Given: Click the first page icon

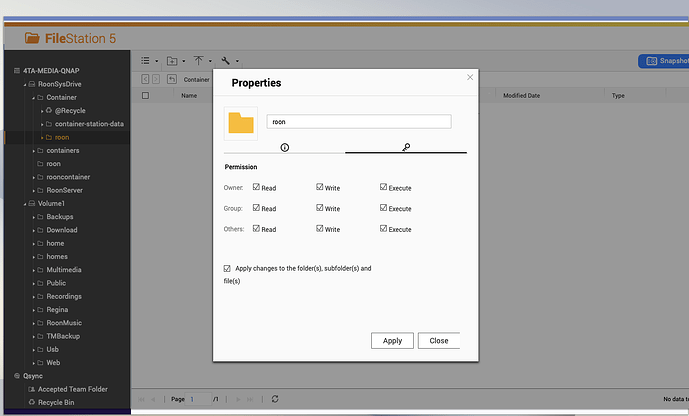Looking at the screenshot, I should pyautogui.click(x=141, y=399).
